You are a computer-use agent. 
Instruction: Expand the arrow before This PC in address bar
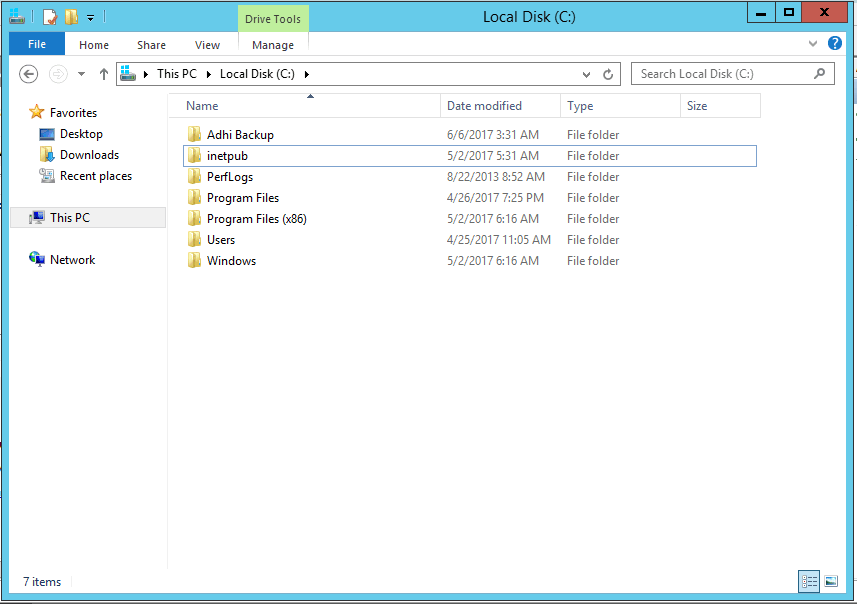[146, 74]
